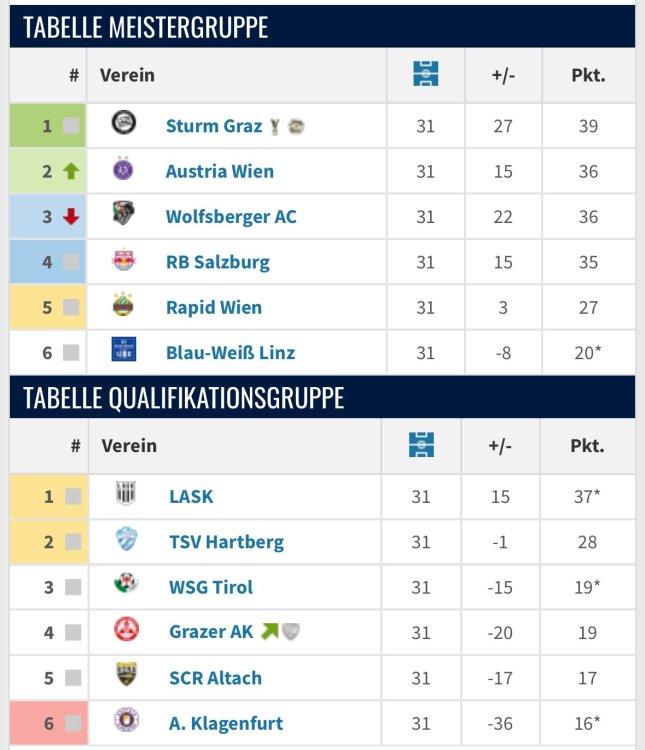Click the Sturm Graz club crest
Viewport: 645px width, 750px height.
pos(124,124)
